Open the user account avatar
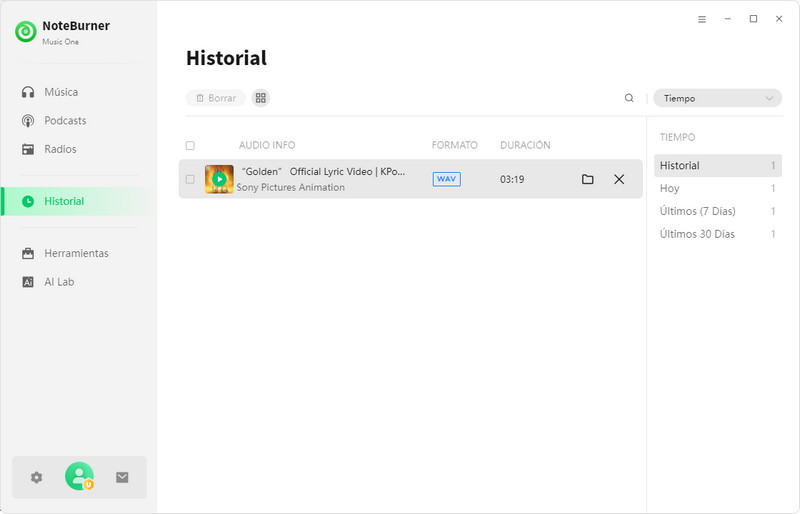The image size is (800, 514). click(80, 476)
